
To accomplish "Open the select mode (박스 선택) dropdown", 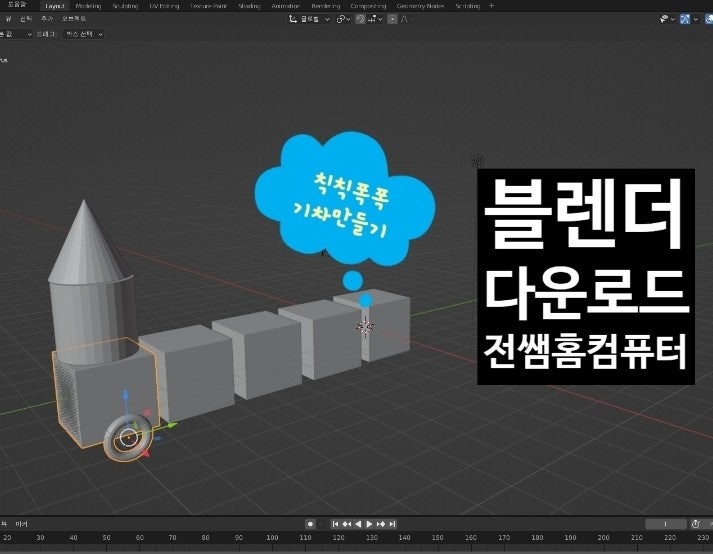I will [83, 34].
